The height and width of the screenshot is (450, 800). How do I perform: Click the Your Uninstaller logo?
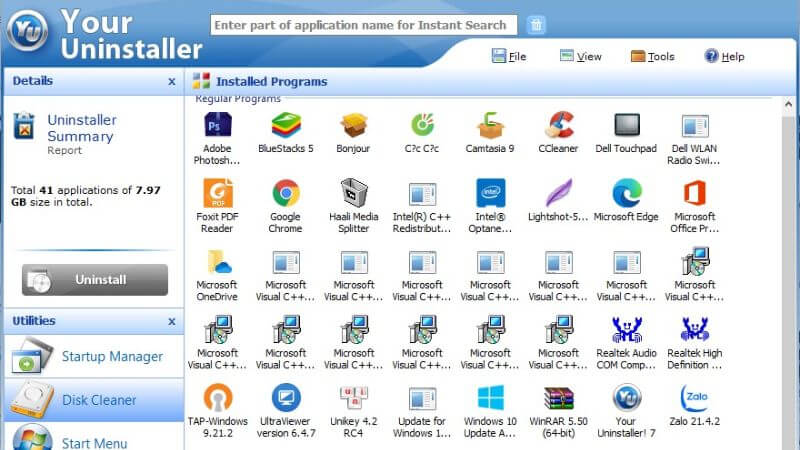tap(28, 31)
